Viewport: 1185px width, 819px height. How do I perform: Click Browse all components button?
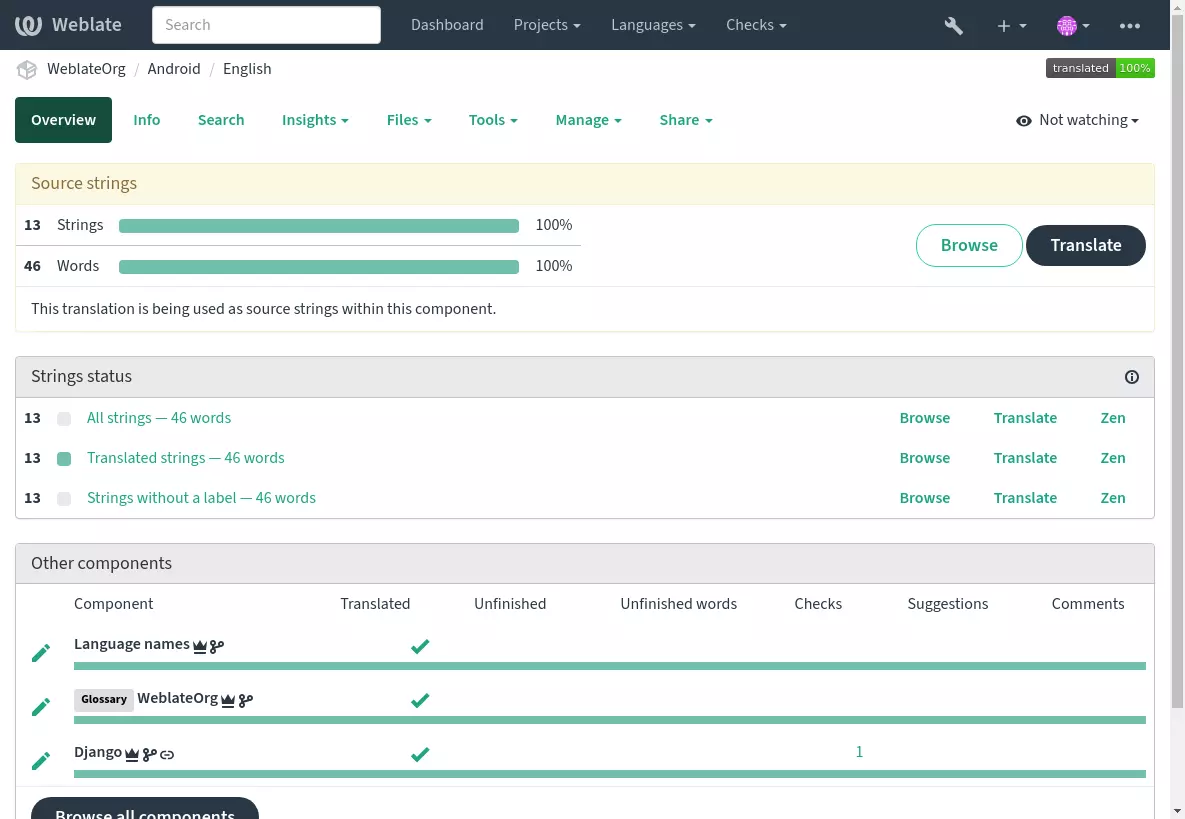(x=145, y=809)
